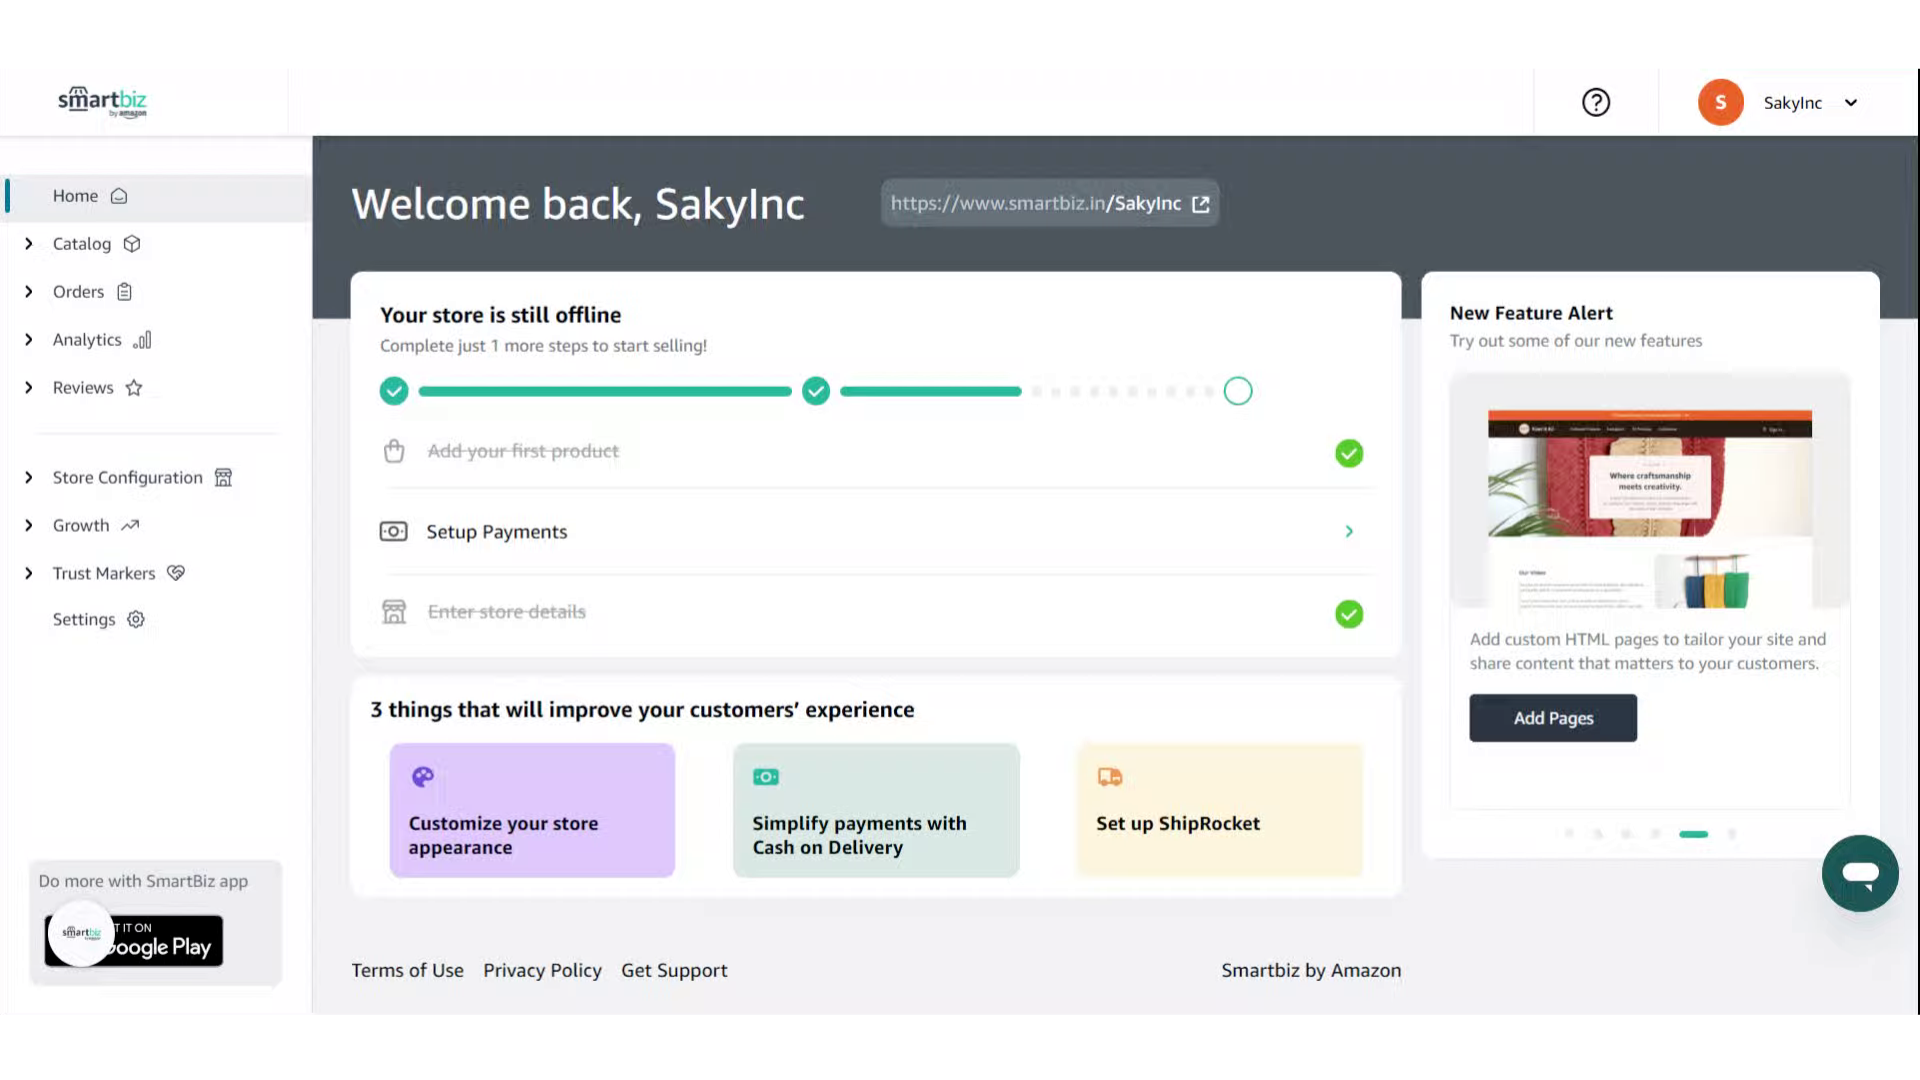Screen dimensions: 1920x1080
Task: Click the Store Configuration shop icon
Action: pyautogui.click(x=223, y=478)
